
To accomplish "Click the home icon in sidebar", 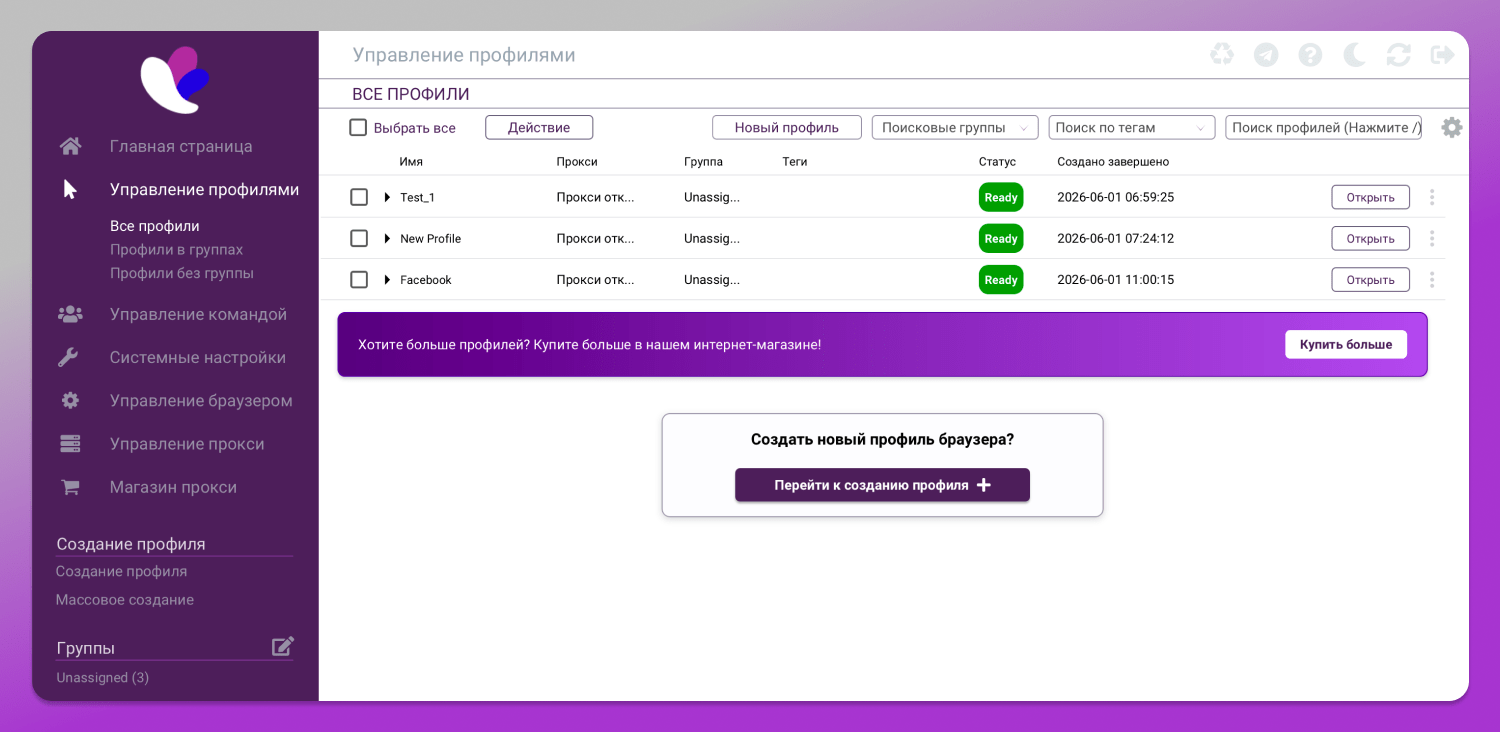I will coord(70,146).
